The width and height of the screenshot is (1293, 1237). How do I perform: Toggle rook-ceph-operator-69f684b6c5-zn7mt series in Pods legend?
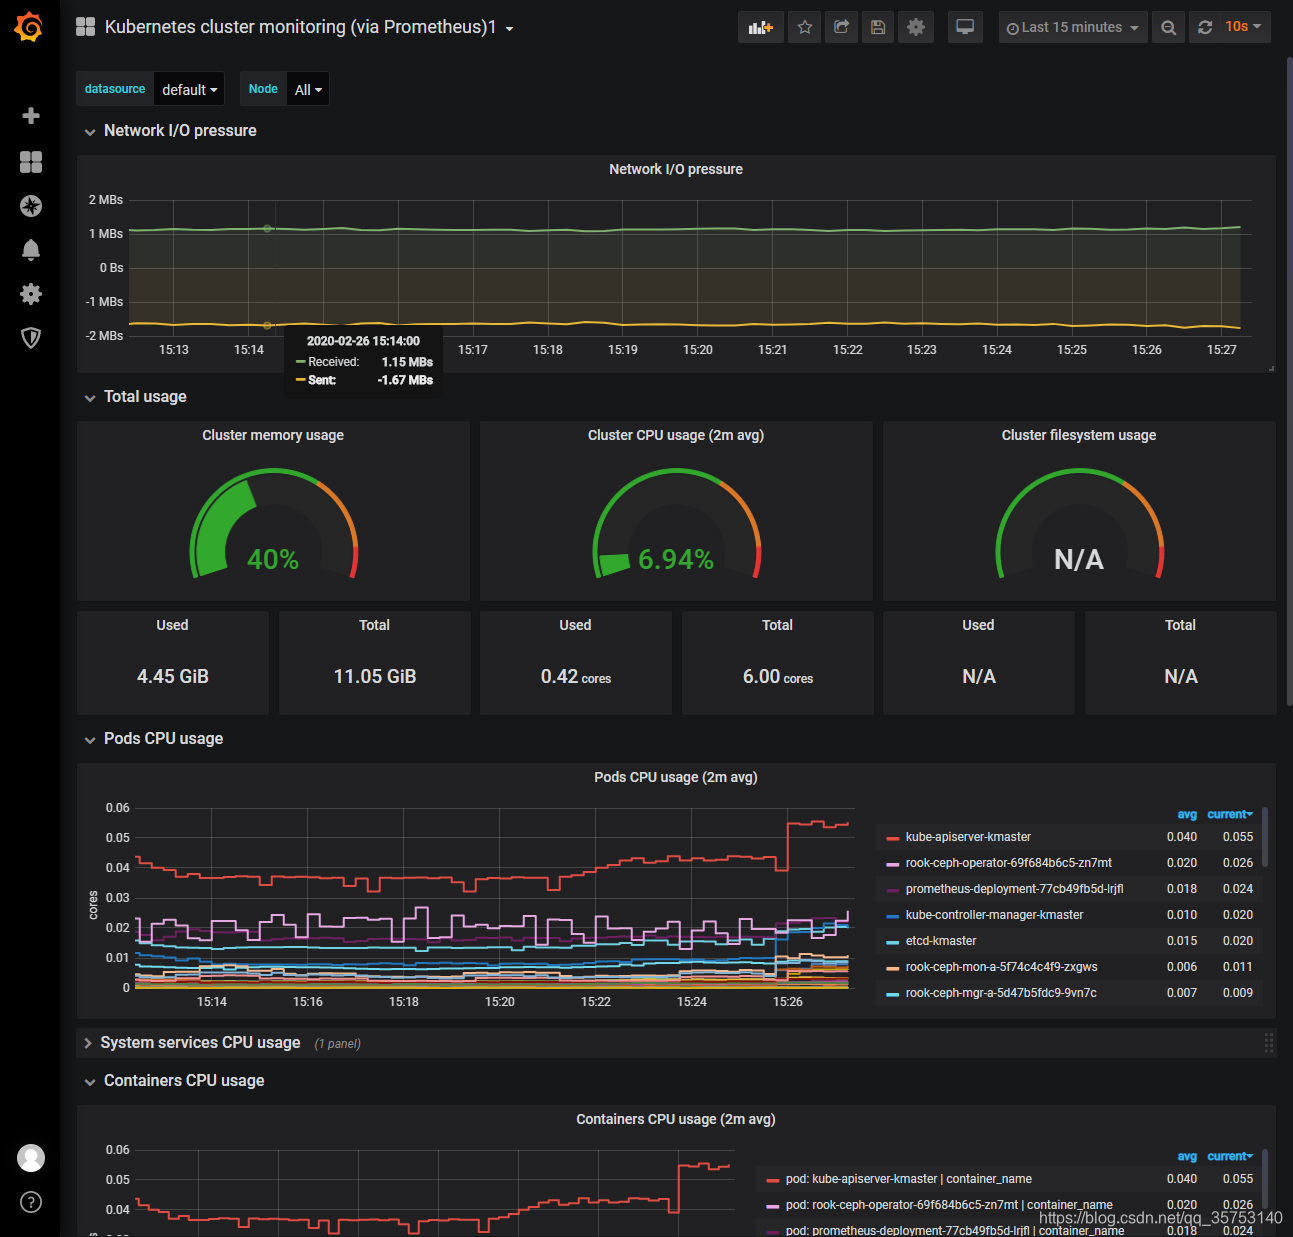tap(1008, 863)
